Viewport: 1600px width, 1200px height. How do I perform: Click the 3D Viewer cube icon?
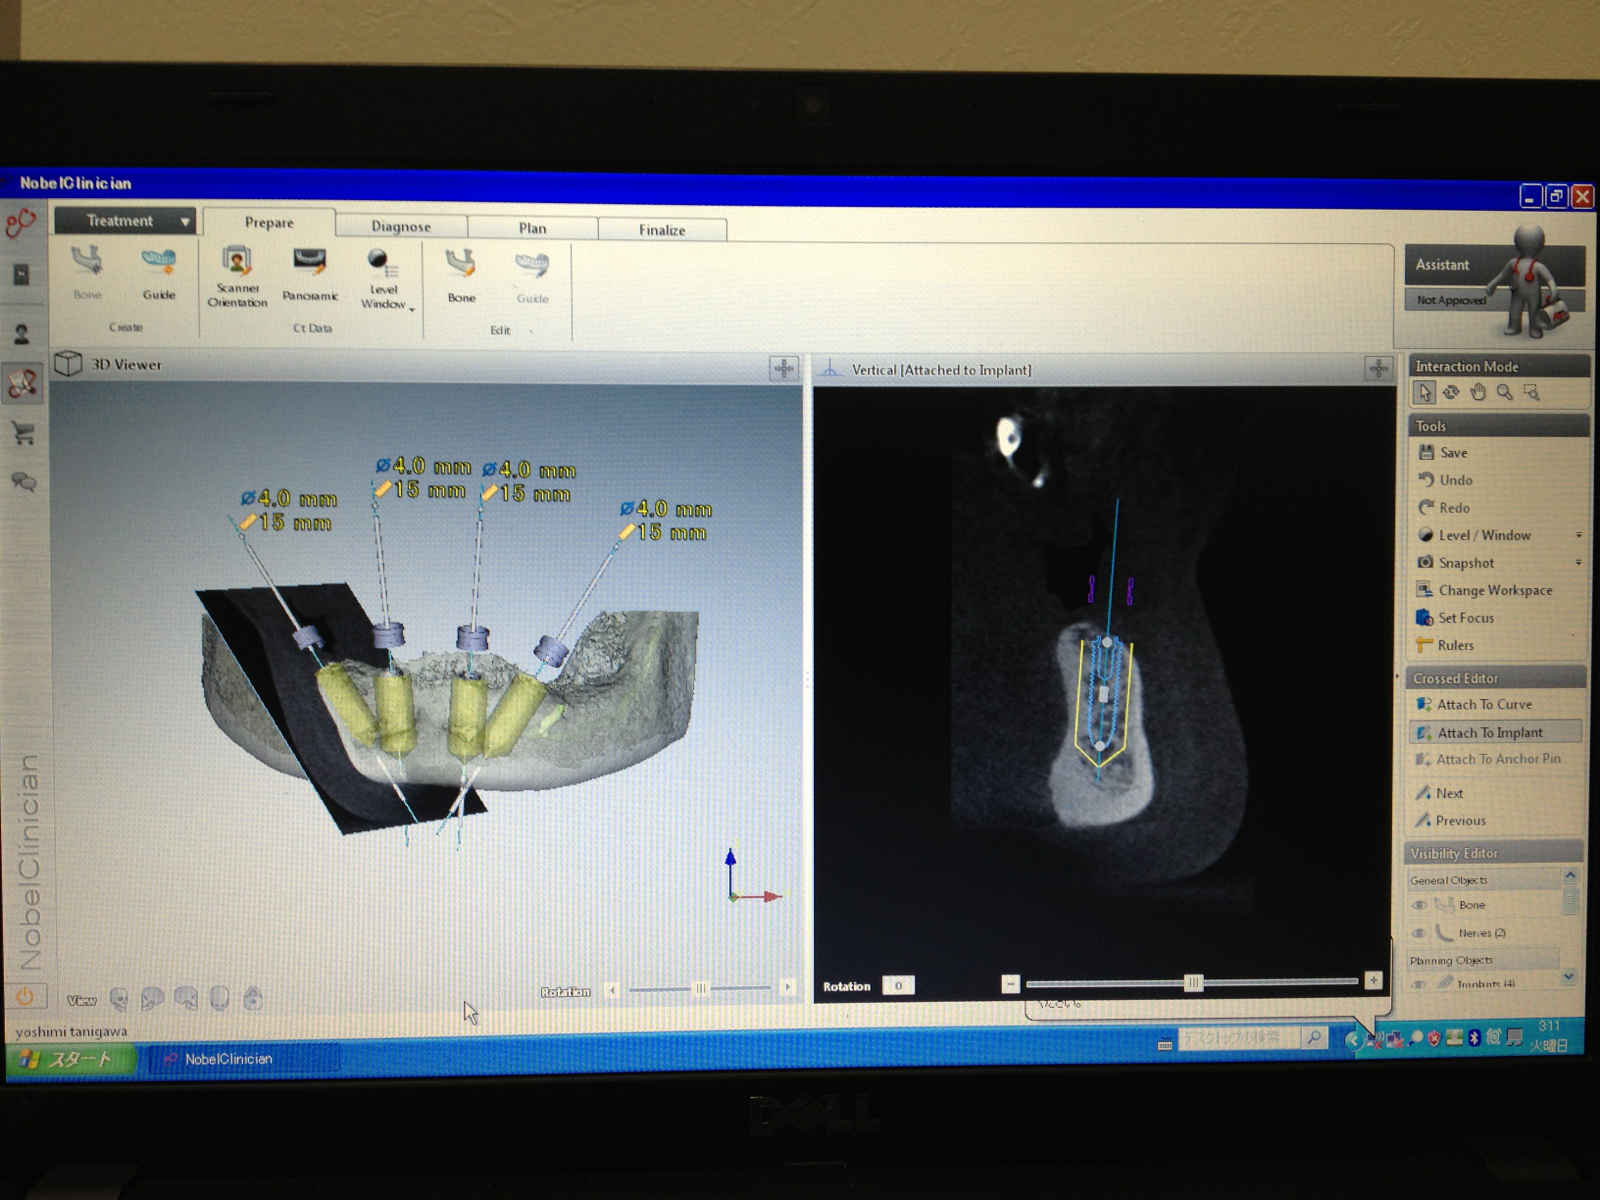coord(68,363)
